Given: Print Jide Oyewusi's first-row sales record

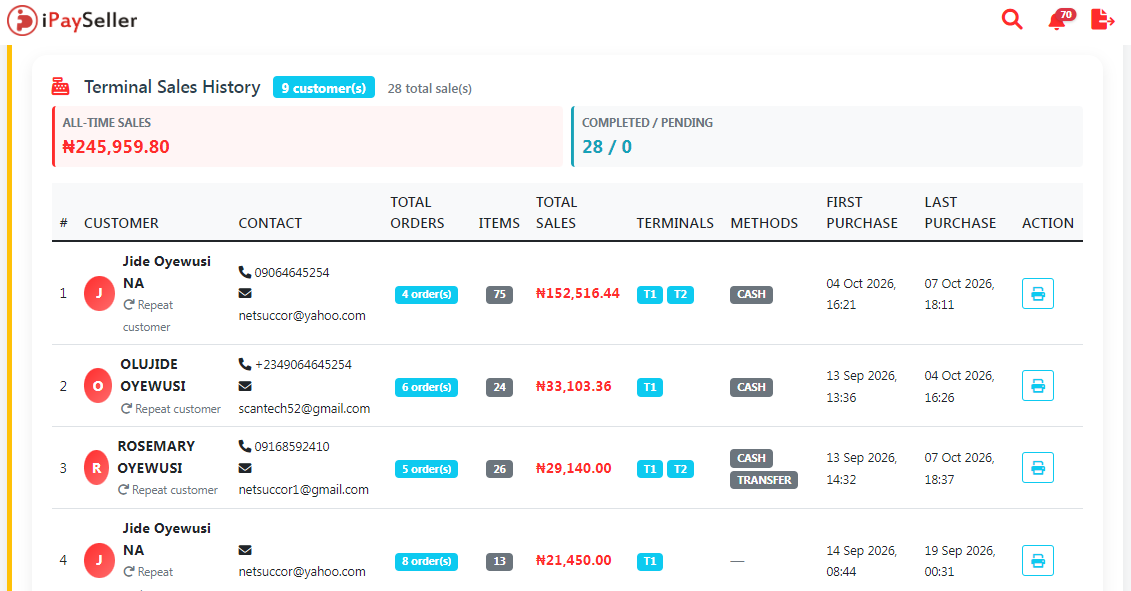Looking at the screenshot, I should tap(1037, 294).
